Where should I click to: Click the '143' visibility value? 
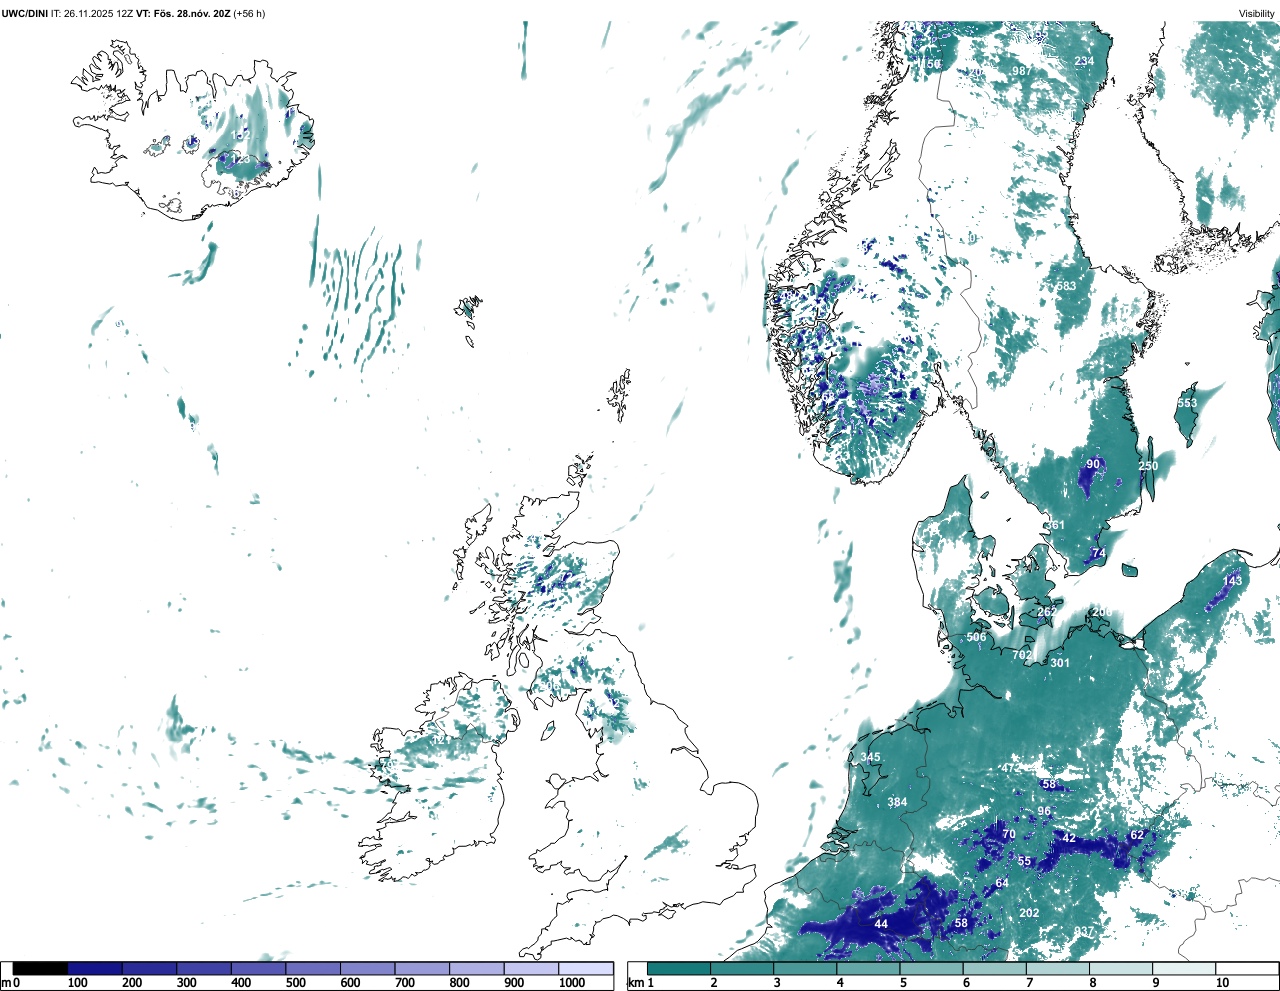point(1233,580)
